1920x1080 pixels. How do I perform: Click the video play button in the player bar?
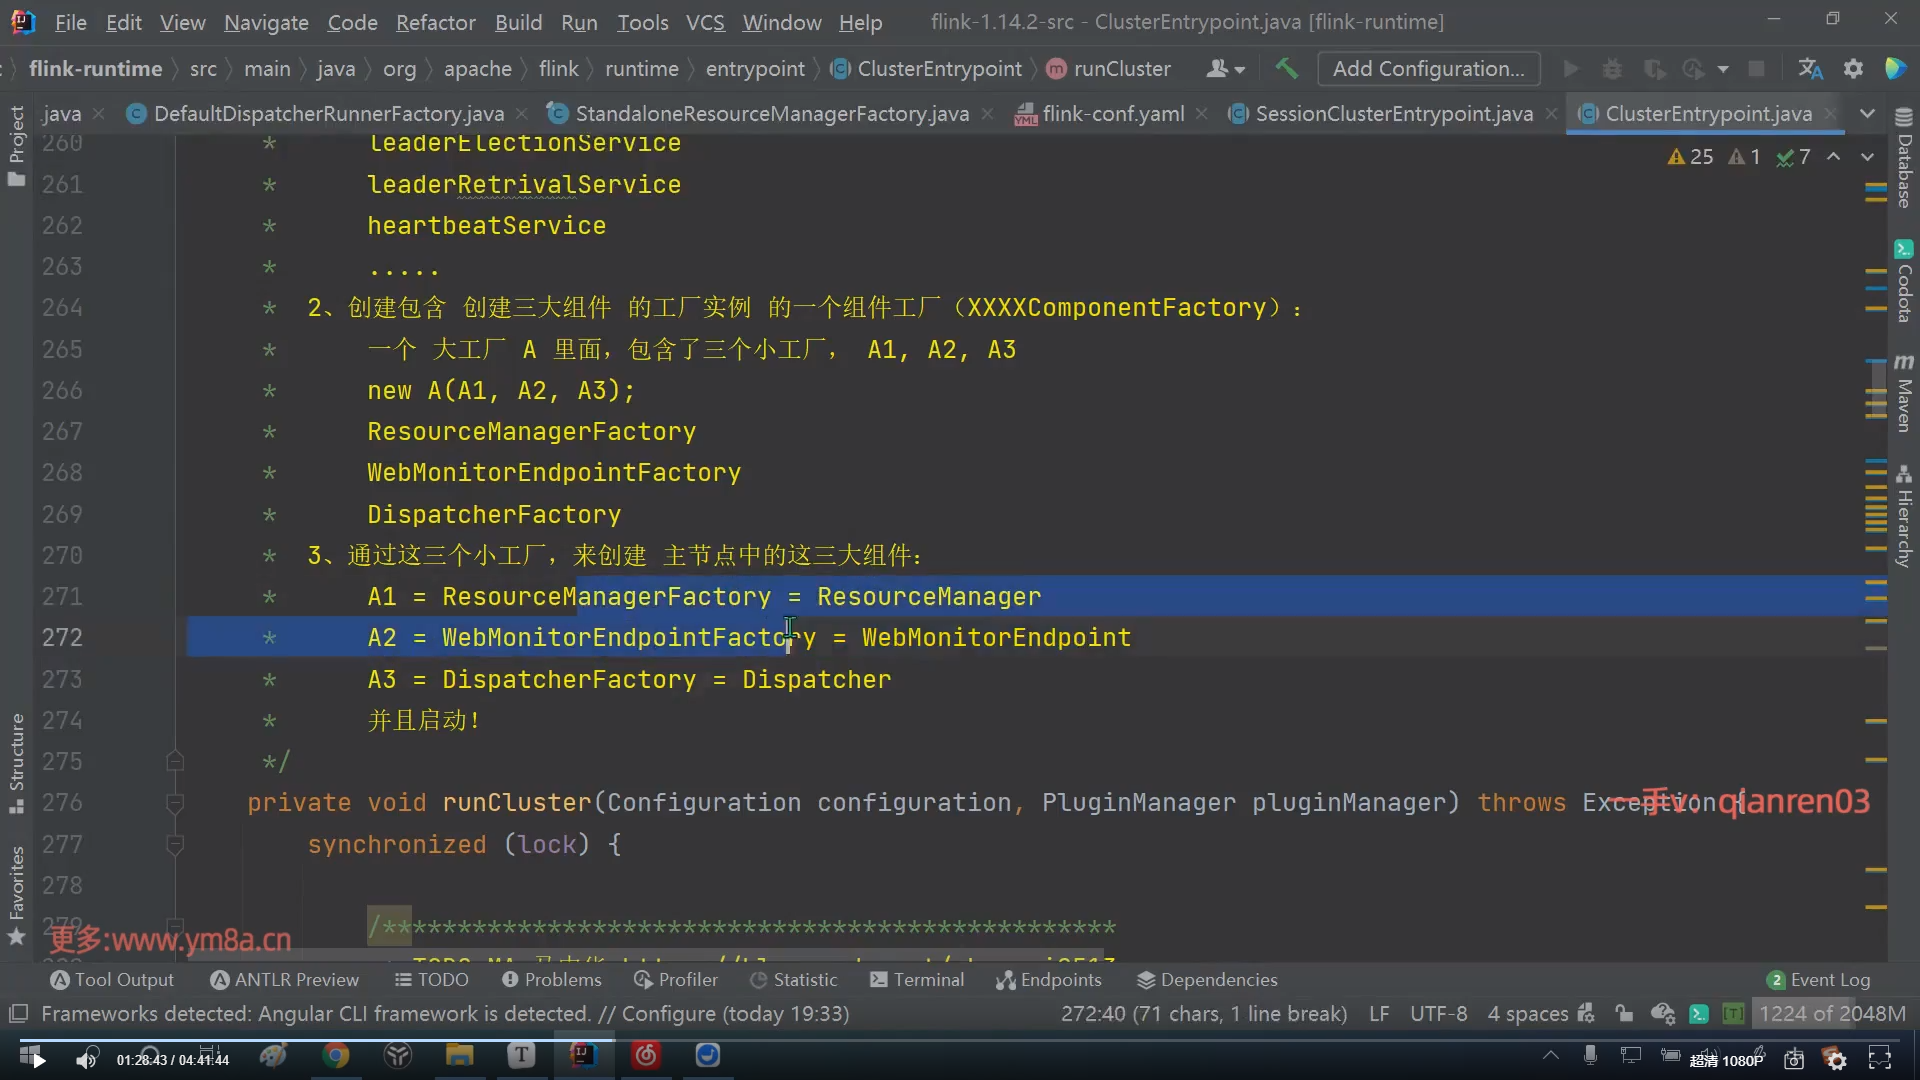pyautogui.click(x=38, y=1060)
